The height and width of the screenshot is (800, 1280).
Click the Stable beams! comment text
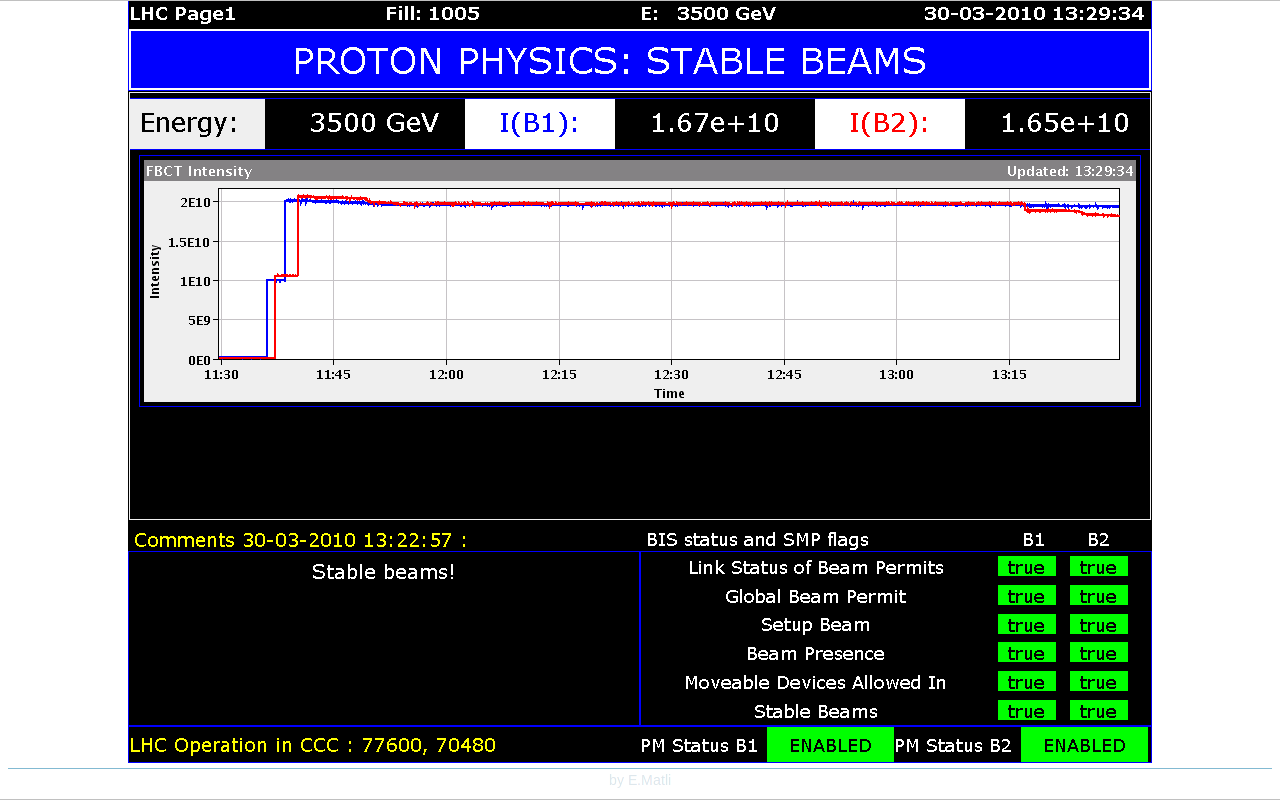(384, 572)
